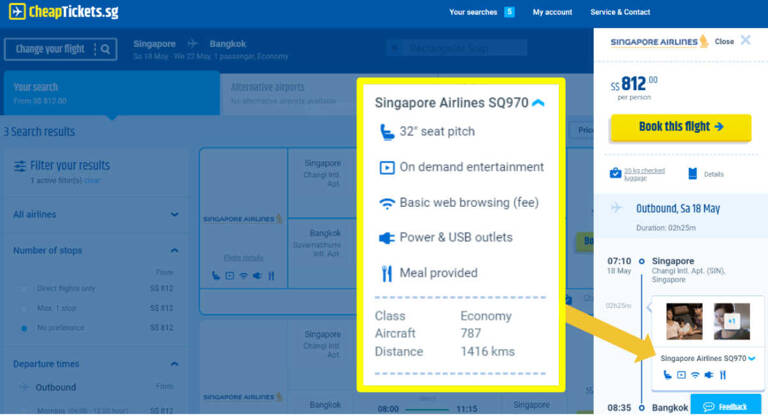Open the first cabin photo thumbnail
768x418 pixels.
click(x=684, y=321)
